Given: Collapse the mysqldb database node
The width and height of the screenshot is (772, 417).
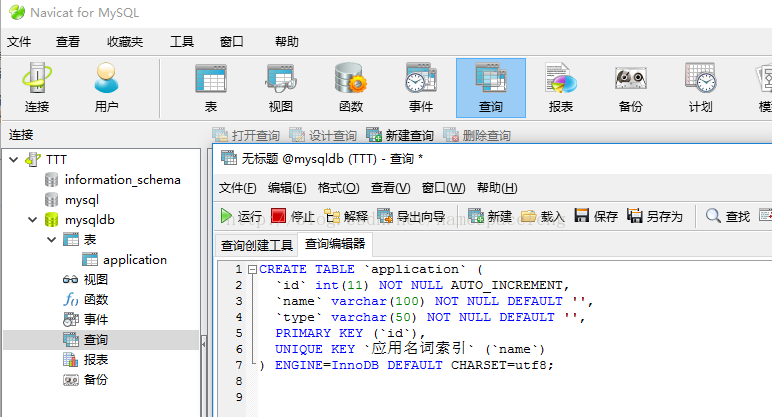Looking at the screenshot, I should coord(32,220).
